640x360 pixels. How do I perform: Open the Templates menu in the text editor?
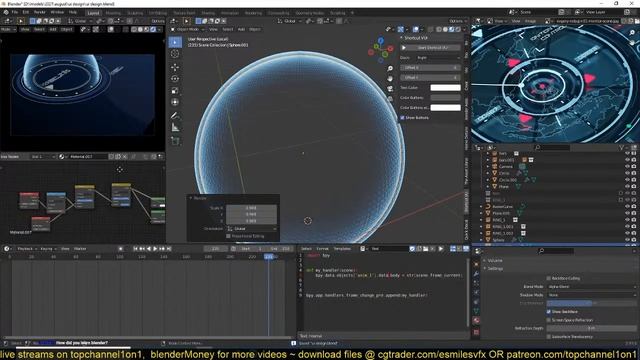[x=342, y=249]
